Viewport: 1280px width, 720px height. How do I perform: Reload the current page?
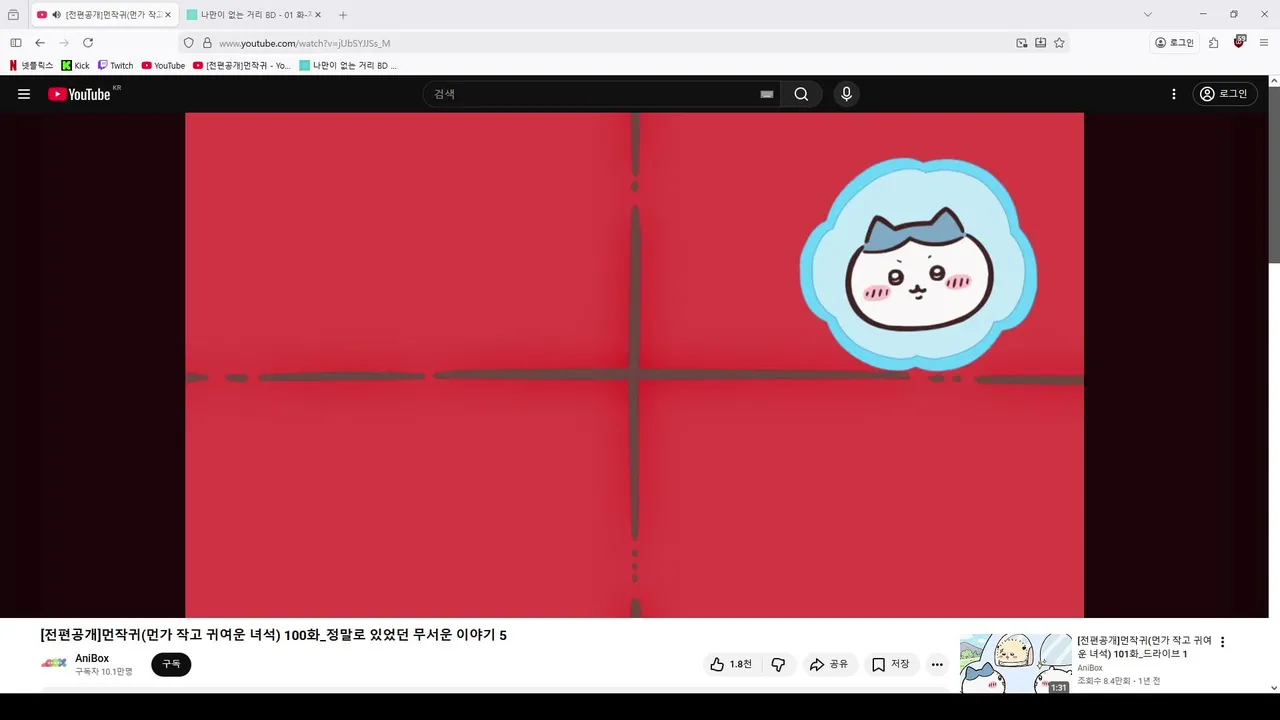(x=88, y=43)
